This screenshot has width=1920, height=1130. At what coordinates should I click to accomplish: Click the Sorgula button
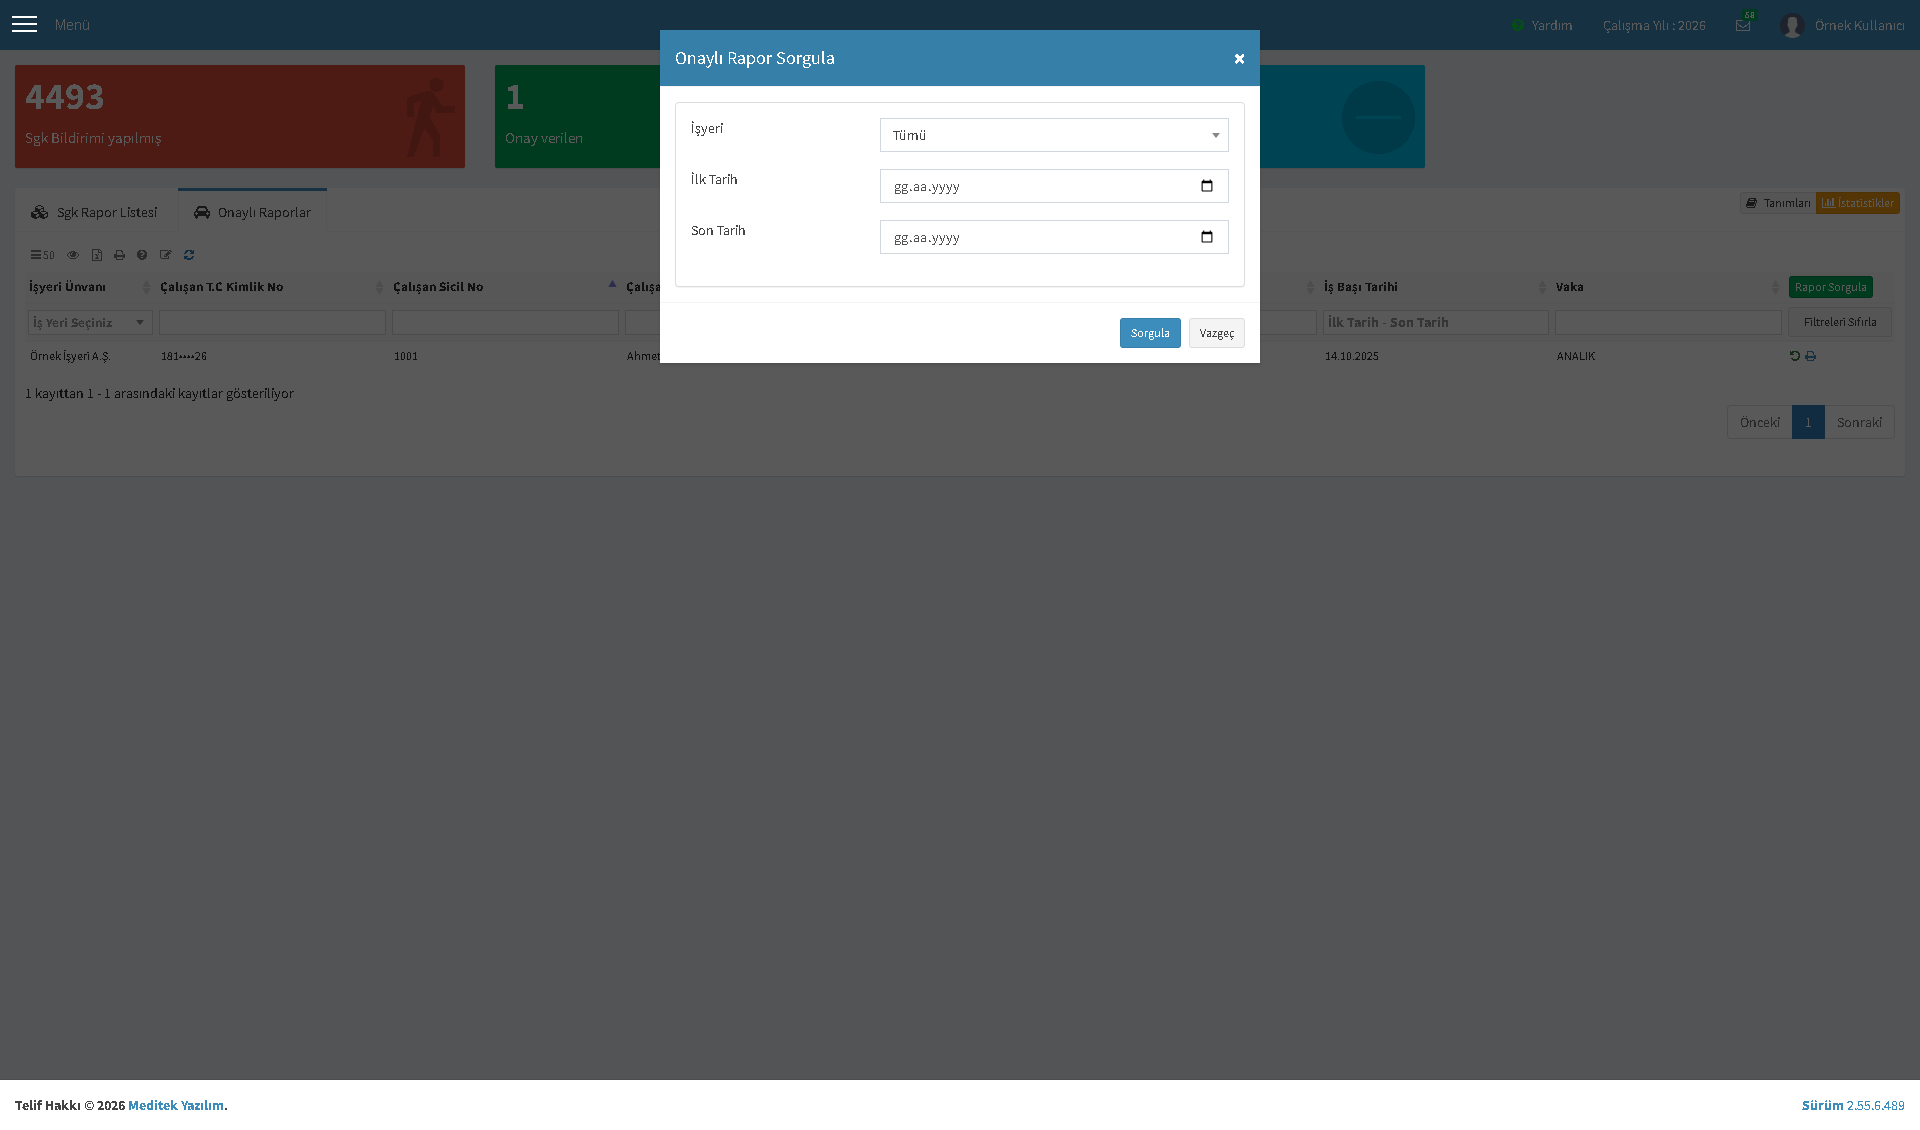1150,333
